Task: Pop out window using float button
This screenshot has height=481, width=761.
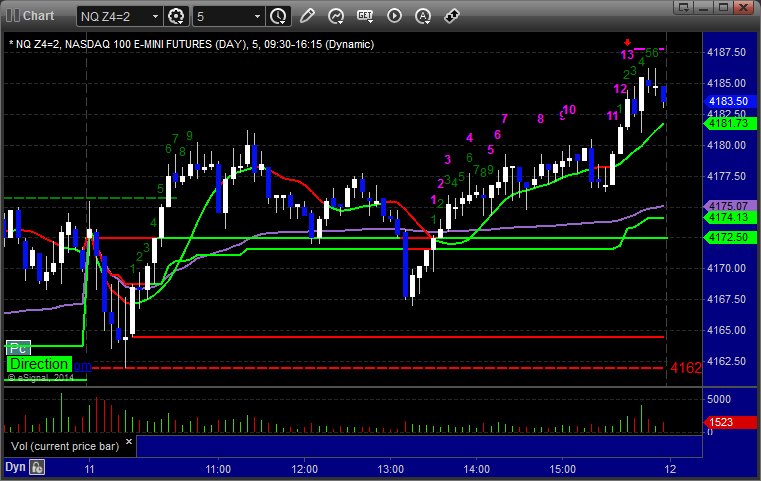Action: click(x=684, y=7)
